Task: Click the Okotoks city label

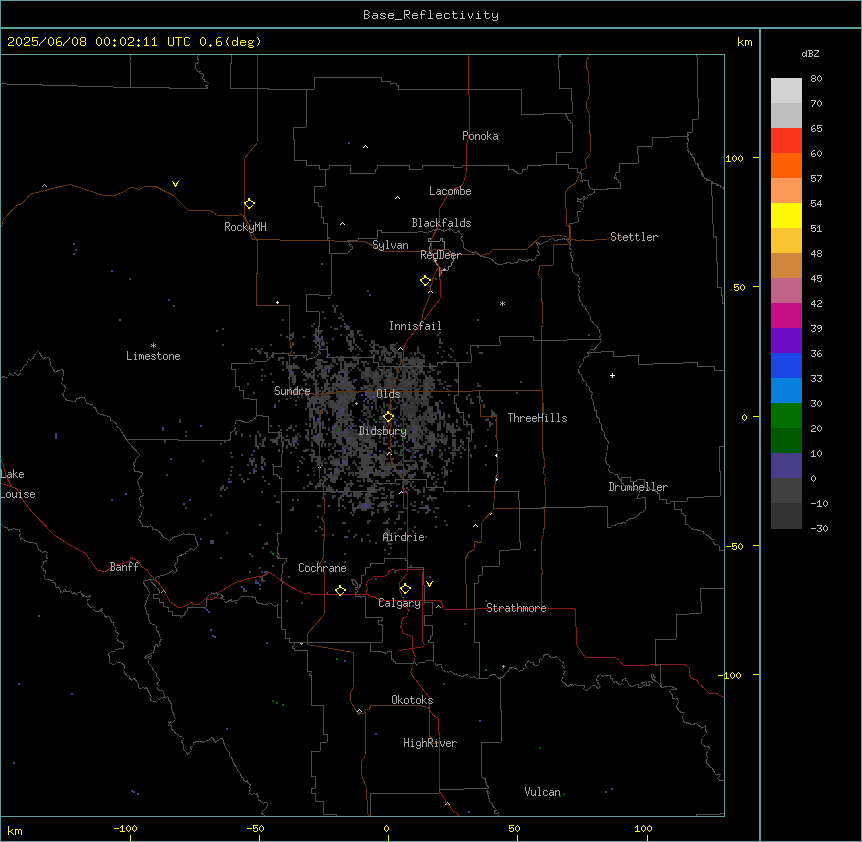Action: tap(412, 700)
